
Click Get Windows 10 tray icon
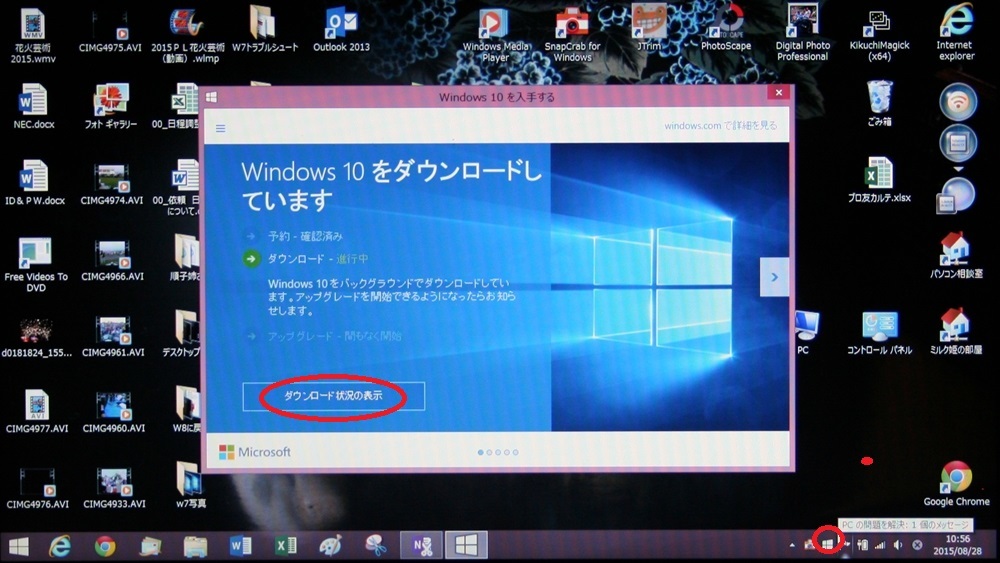point(828,544)
